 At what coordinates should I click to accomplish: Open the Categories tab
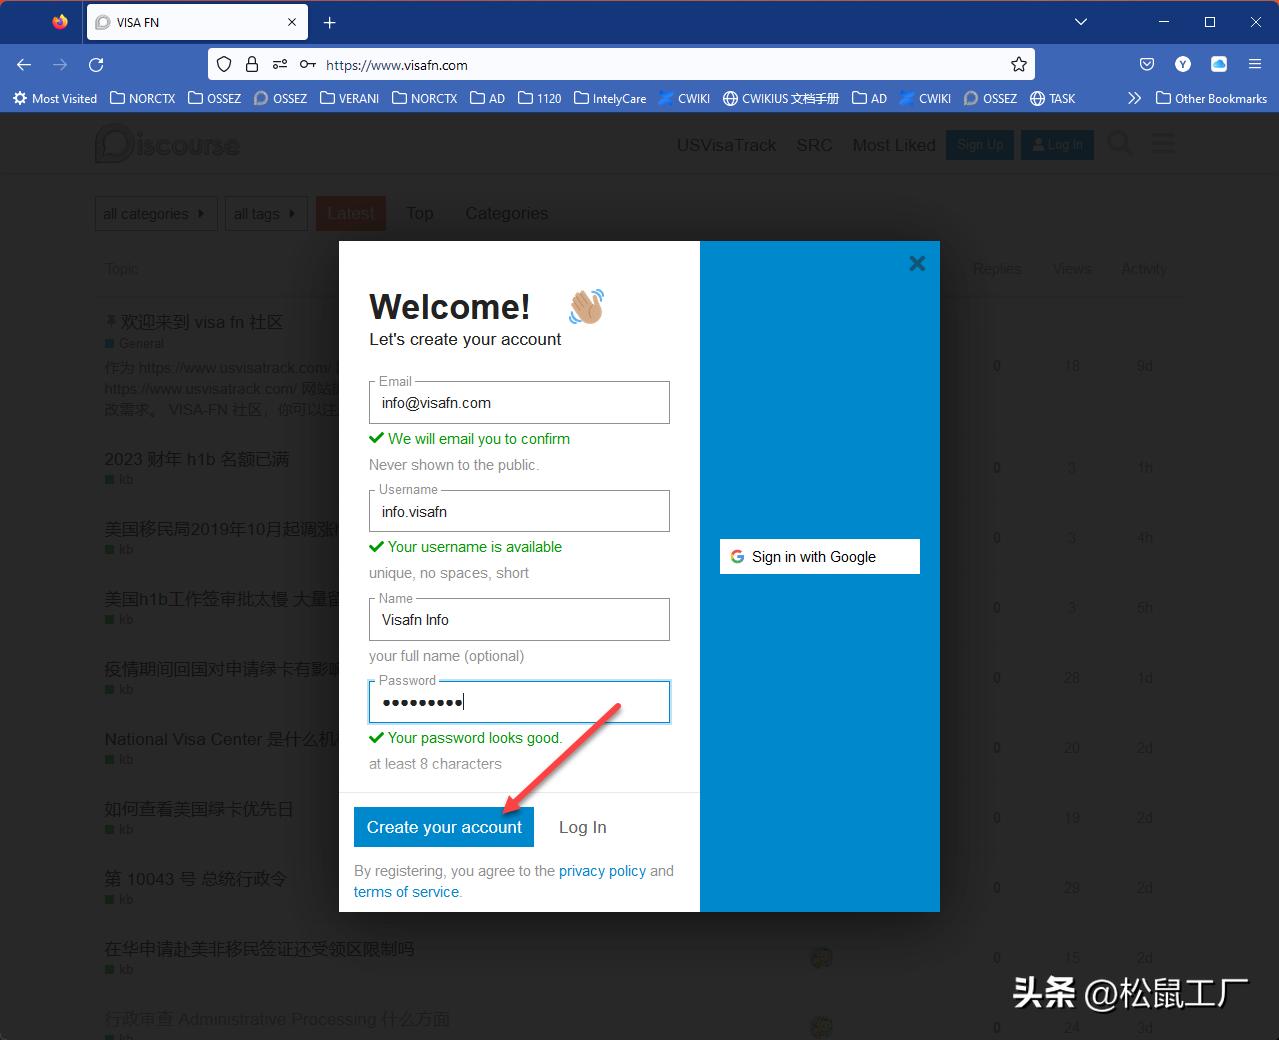506,213
